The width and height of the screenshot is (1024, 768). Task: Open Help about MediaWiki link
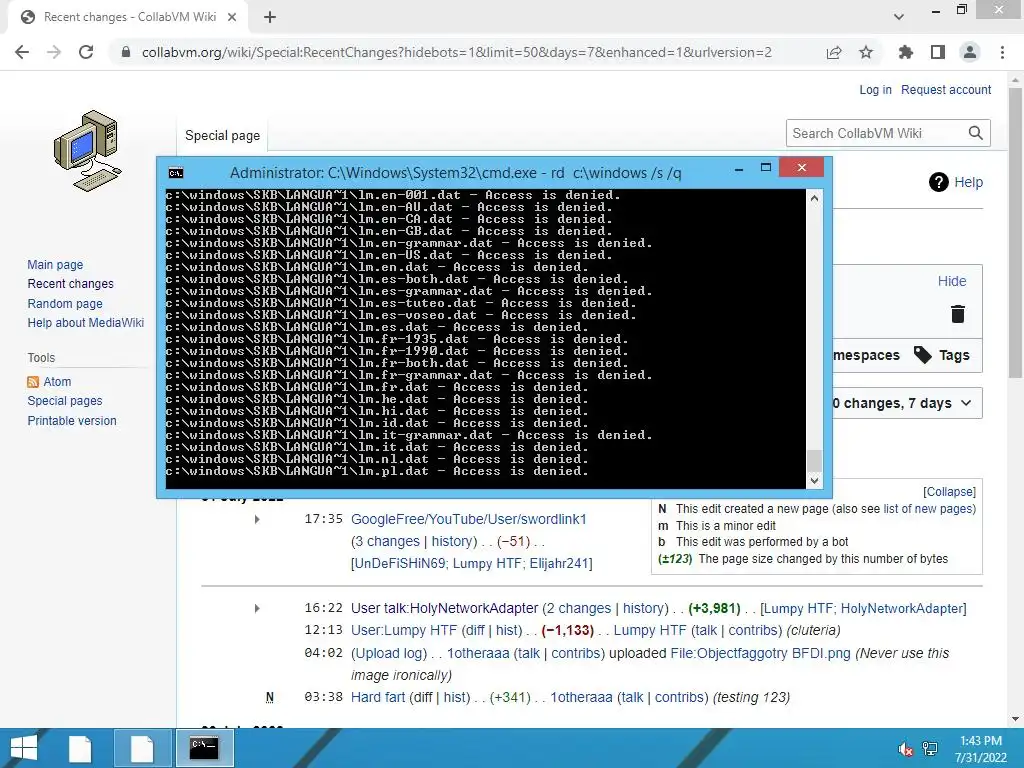[86, 323]
